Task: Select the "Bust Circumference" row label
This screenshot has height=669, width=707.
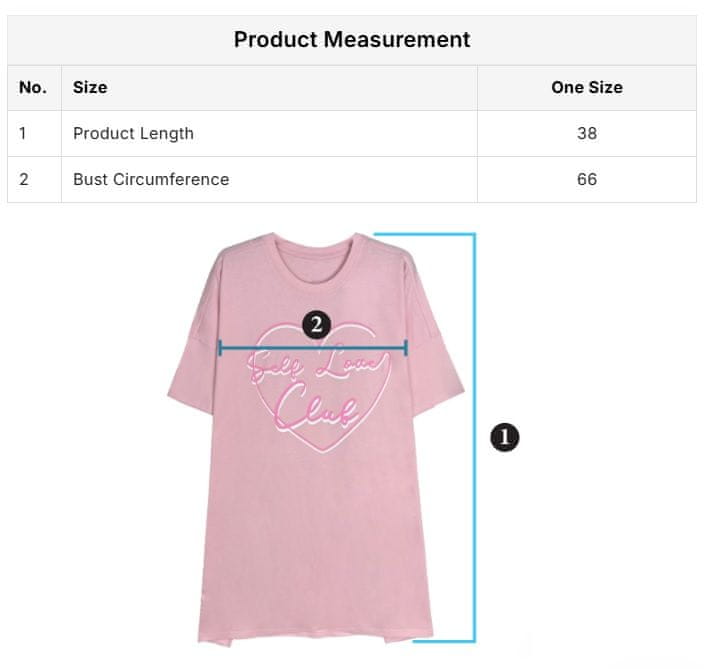Action: point(151,180)
